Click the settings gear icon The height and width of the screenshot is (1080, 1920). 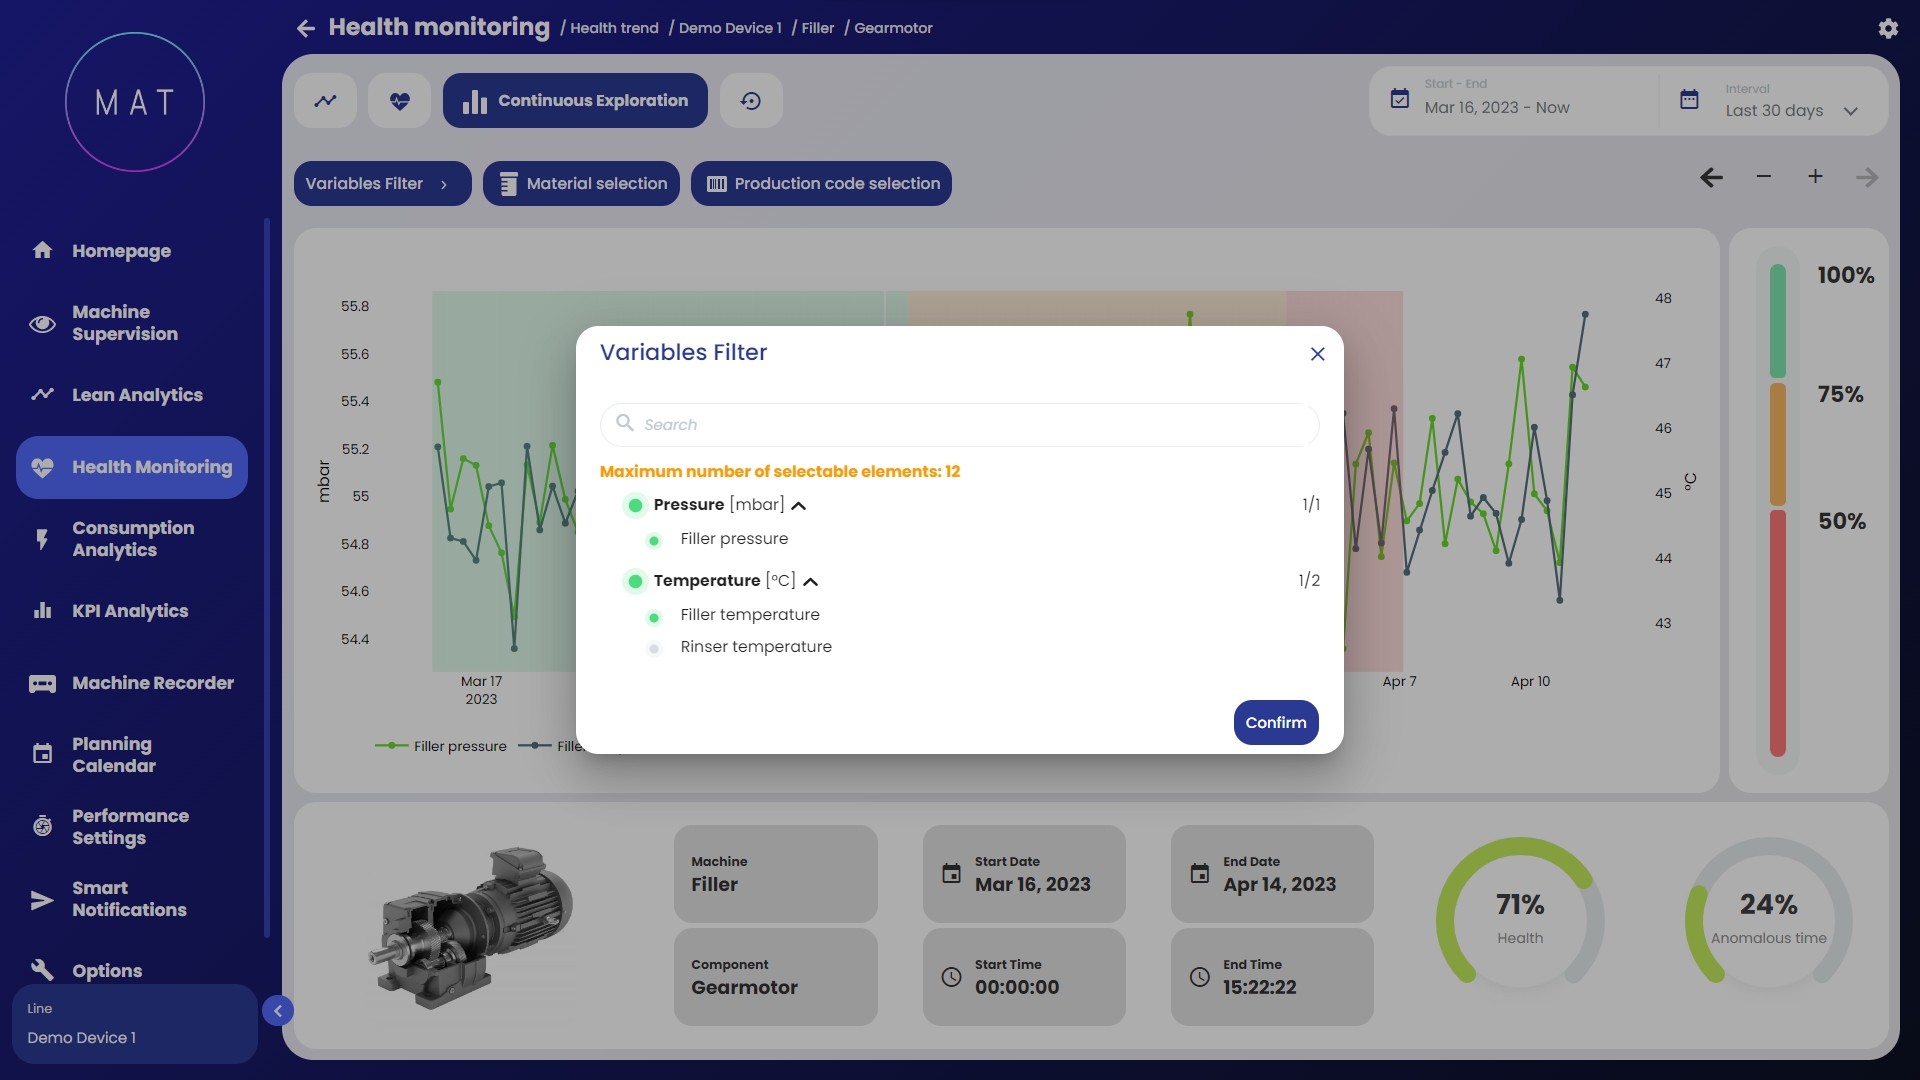(x=1887, y=29)
